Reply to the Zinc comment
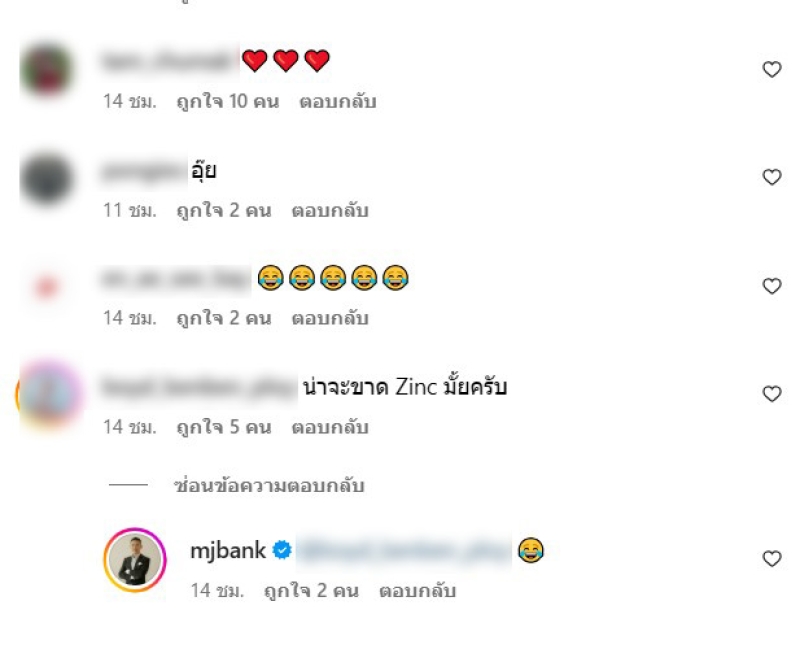800x649 pixels. coord(330,427)
